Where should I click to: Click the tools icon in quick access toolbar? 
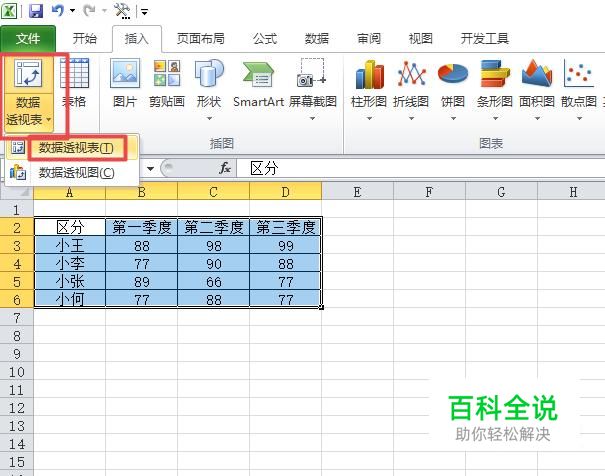122,10
